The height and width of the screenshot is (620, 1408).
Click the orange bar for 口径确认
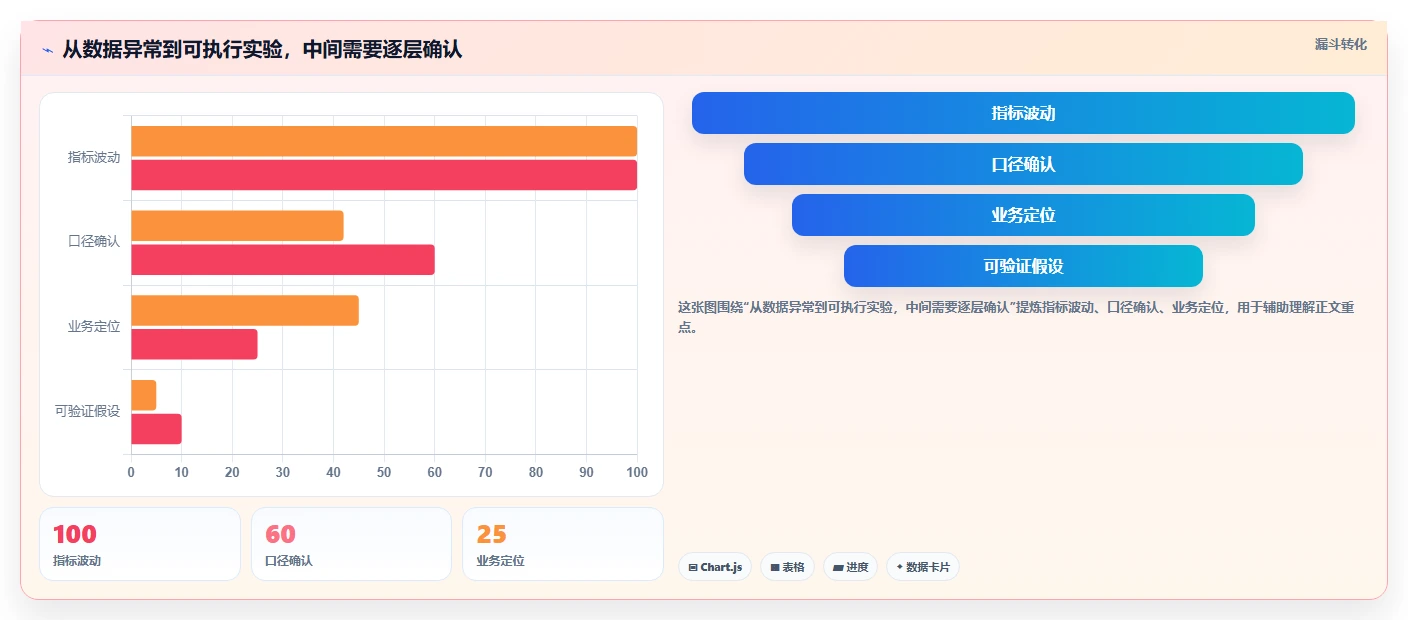(237, 226)
